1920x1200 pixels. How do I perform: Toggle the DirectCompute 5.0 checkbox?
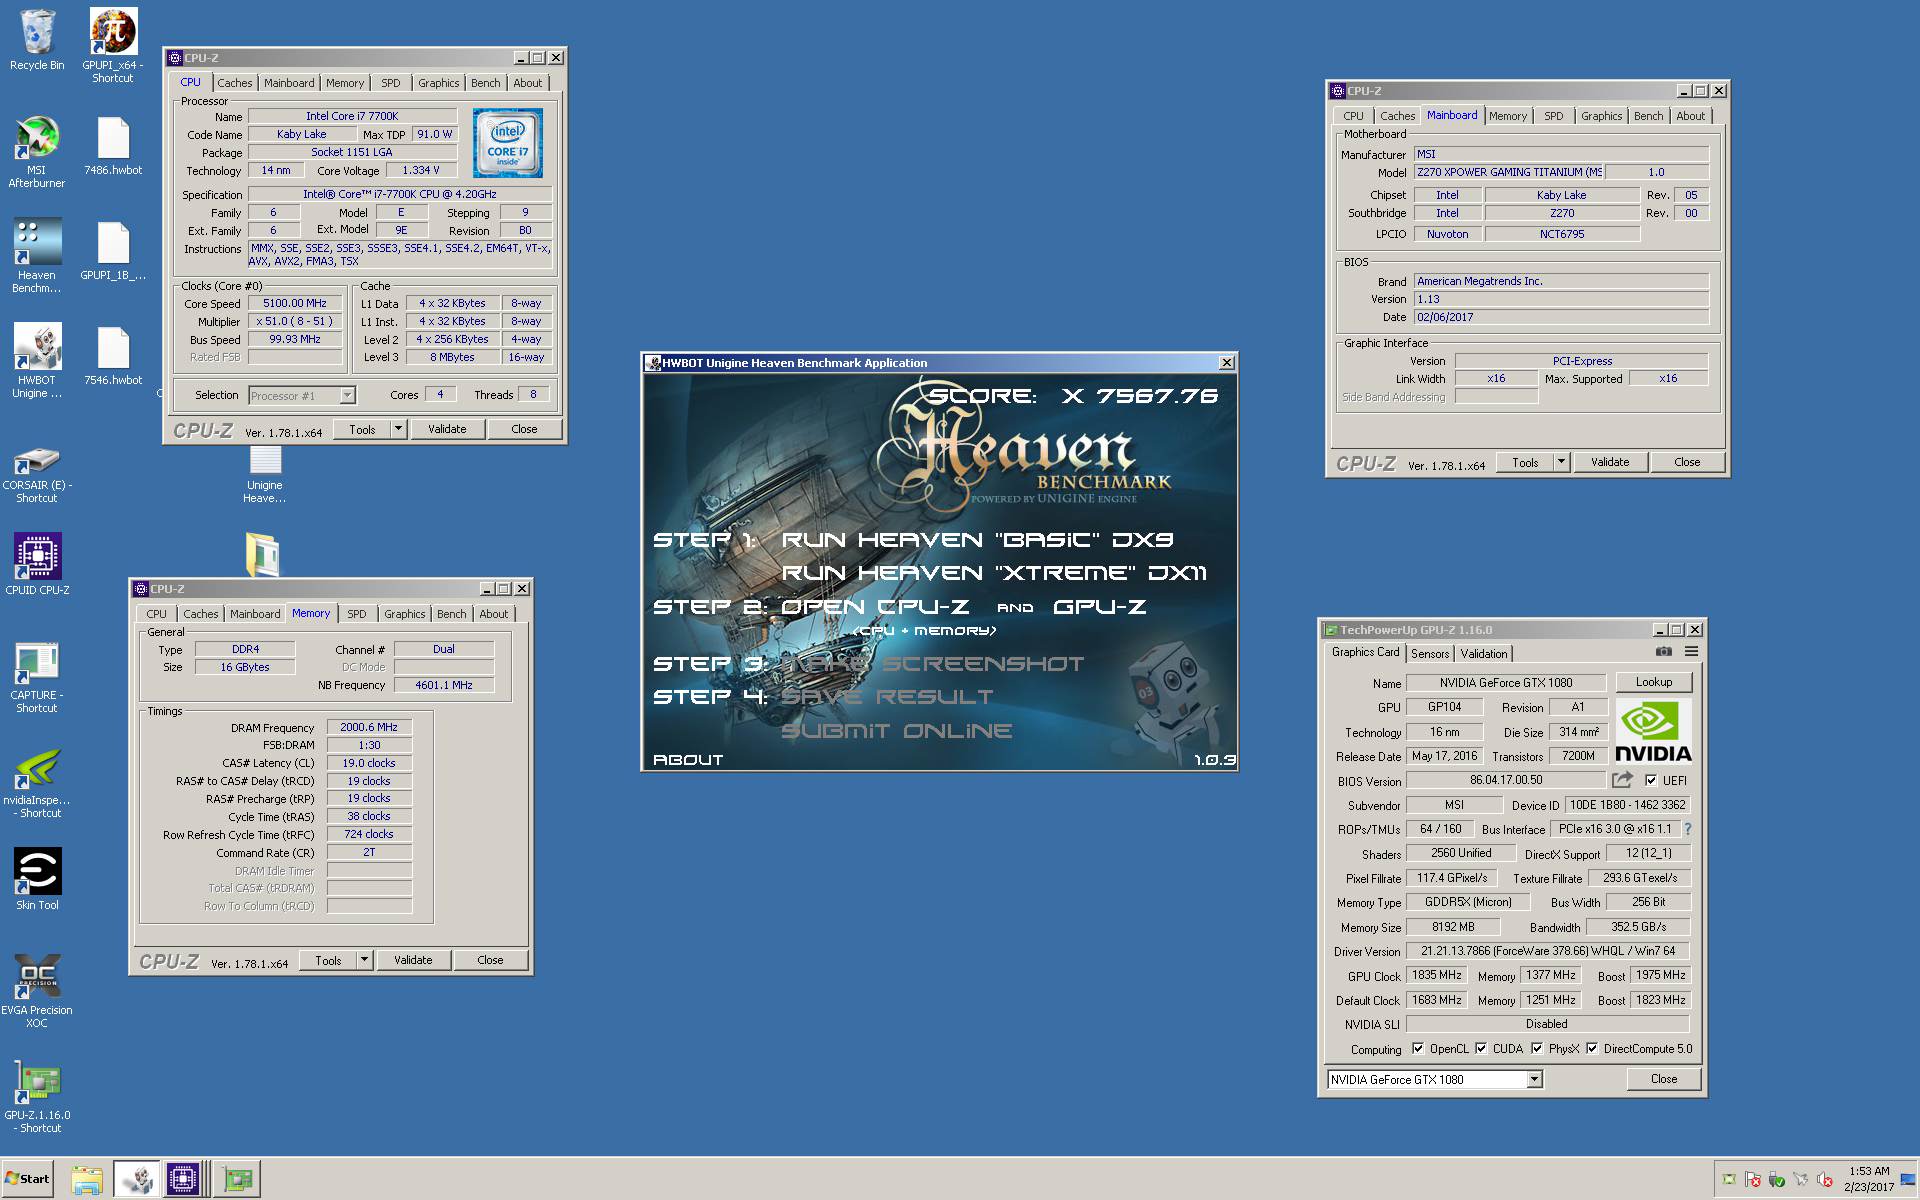[1592, 1049]
